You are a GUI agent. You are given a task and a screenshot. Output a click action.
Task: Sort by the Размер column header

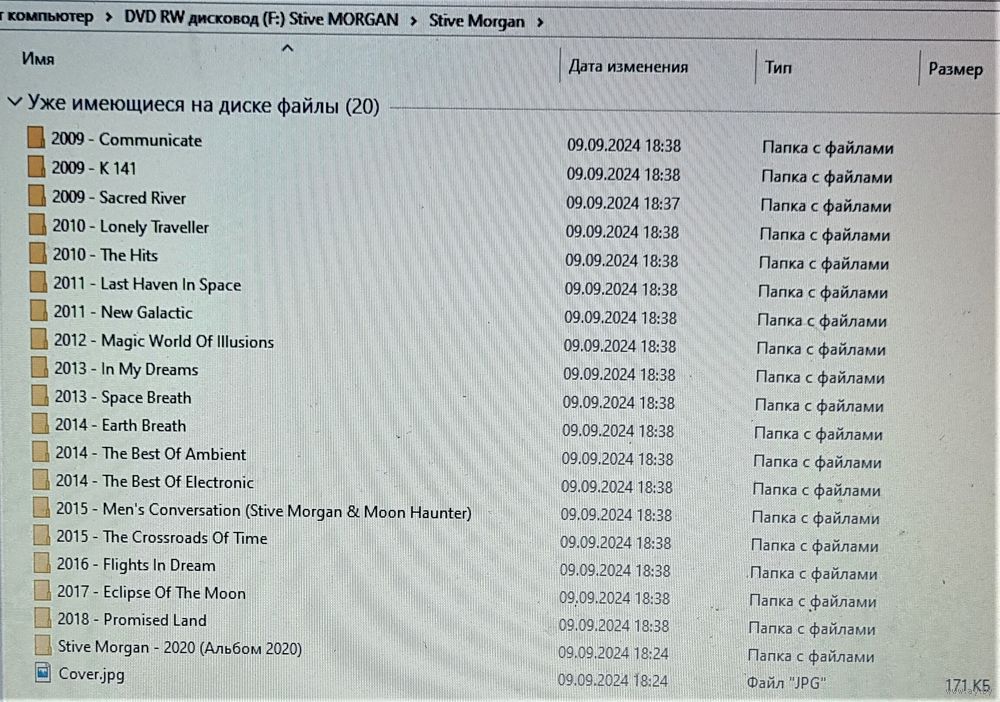point(955,68)
